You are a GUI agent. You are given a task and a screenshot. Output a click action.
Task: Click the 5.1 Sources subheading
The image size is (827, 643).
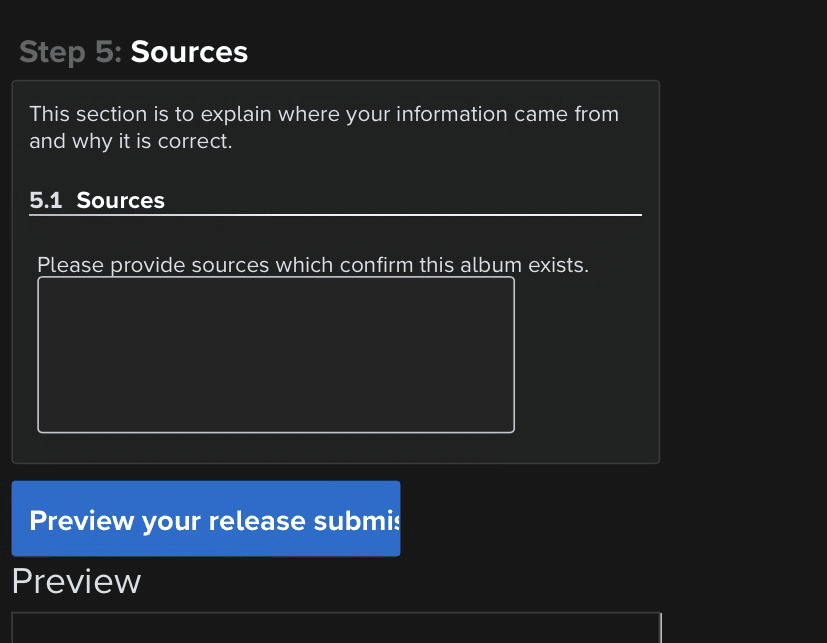[97, 200]
